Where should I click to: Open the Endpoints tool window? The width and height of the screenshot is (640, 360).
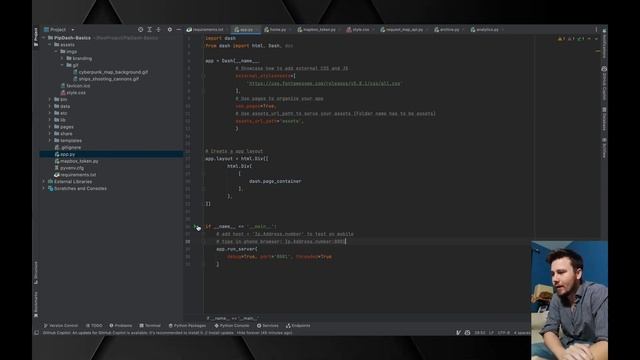[x=298, y=325]
